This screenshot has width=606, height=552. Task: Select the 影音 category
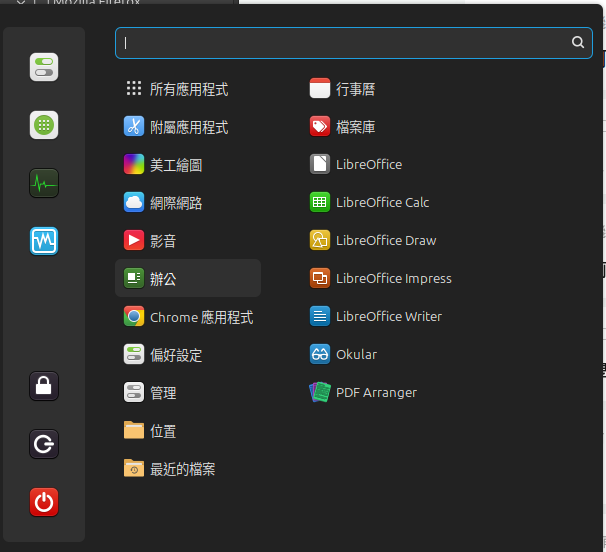(x=188, y=240)
